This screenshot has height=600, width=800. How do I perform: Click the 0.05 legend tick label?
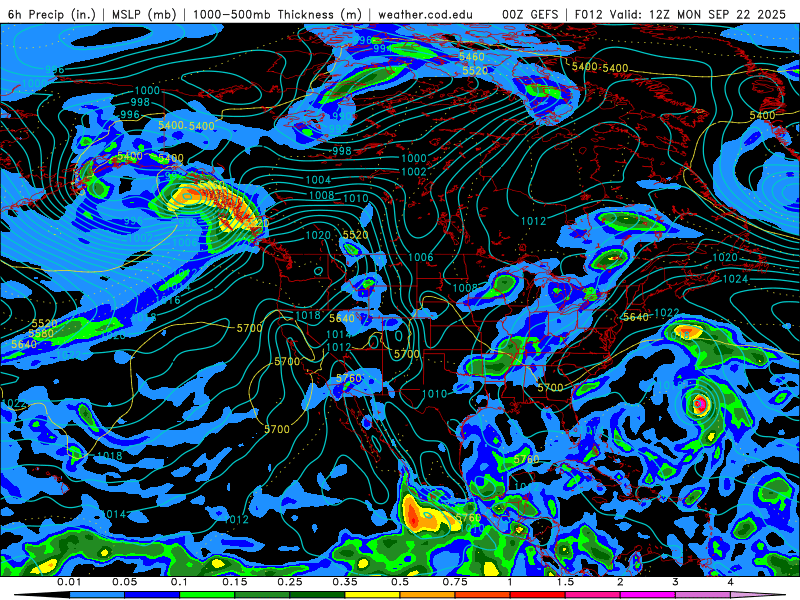tap(124, 582)
